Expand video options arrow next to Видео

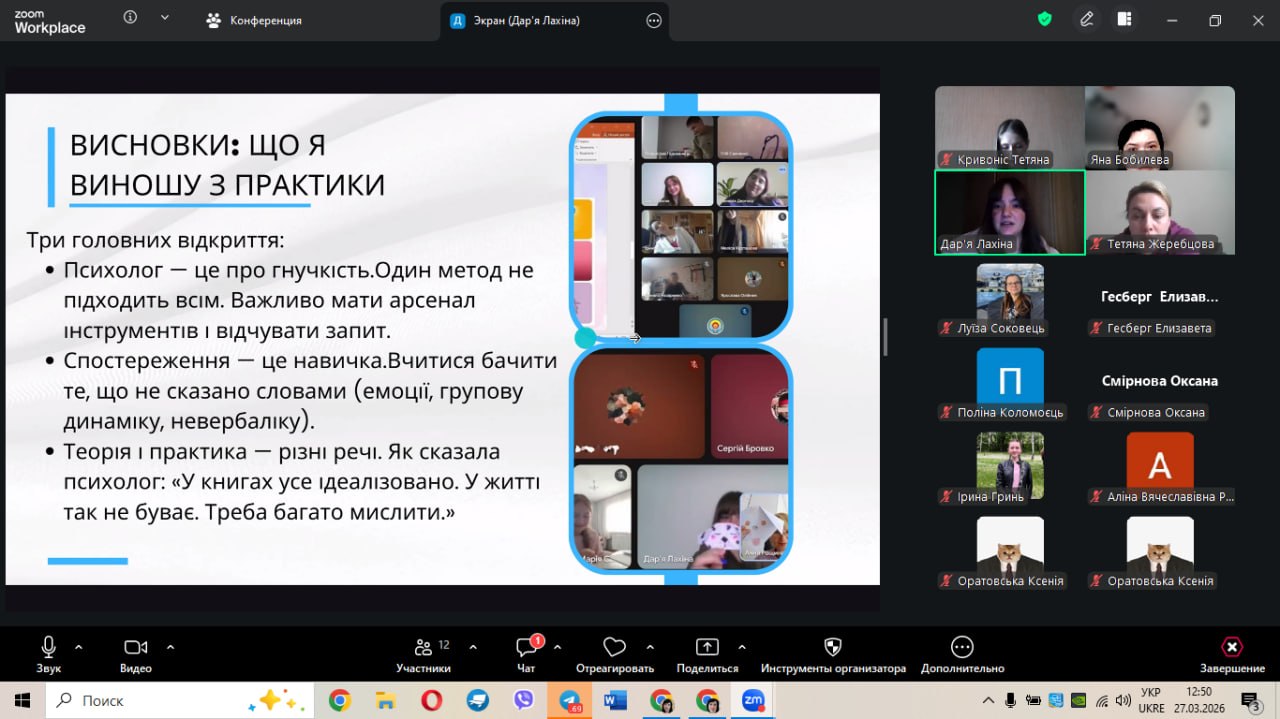[170, 647]
